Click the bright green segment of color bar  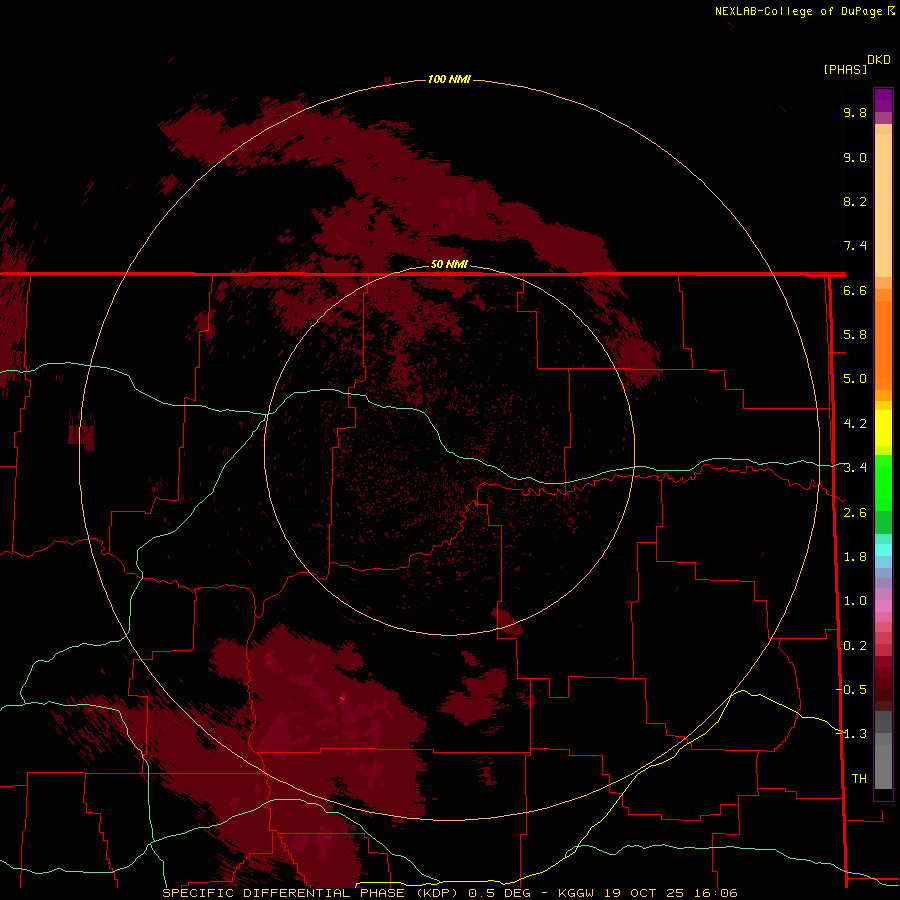(883, 482)
